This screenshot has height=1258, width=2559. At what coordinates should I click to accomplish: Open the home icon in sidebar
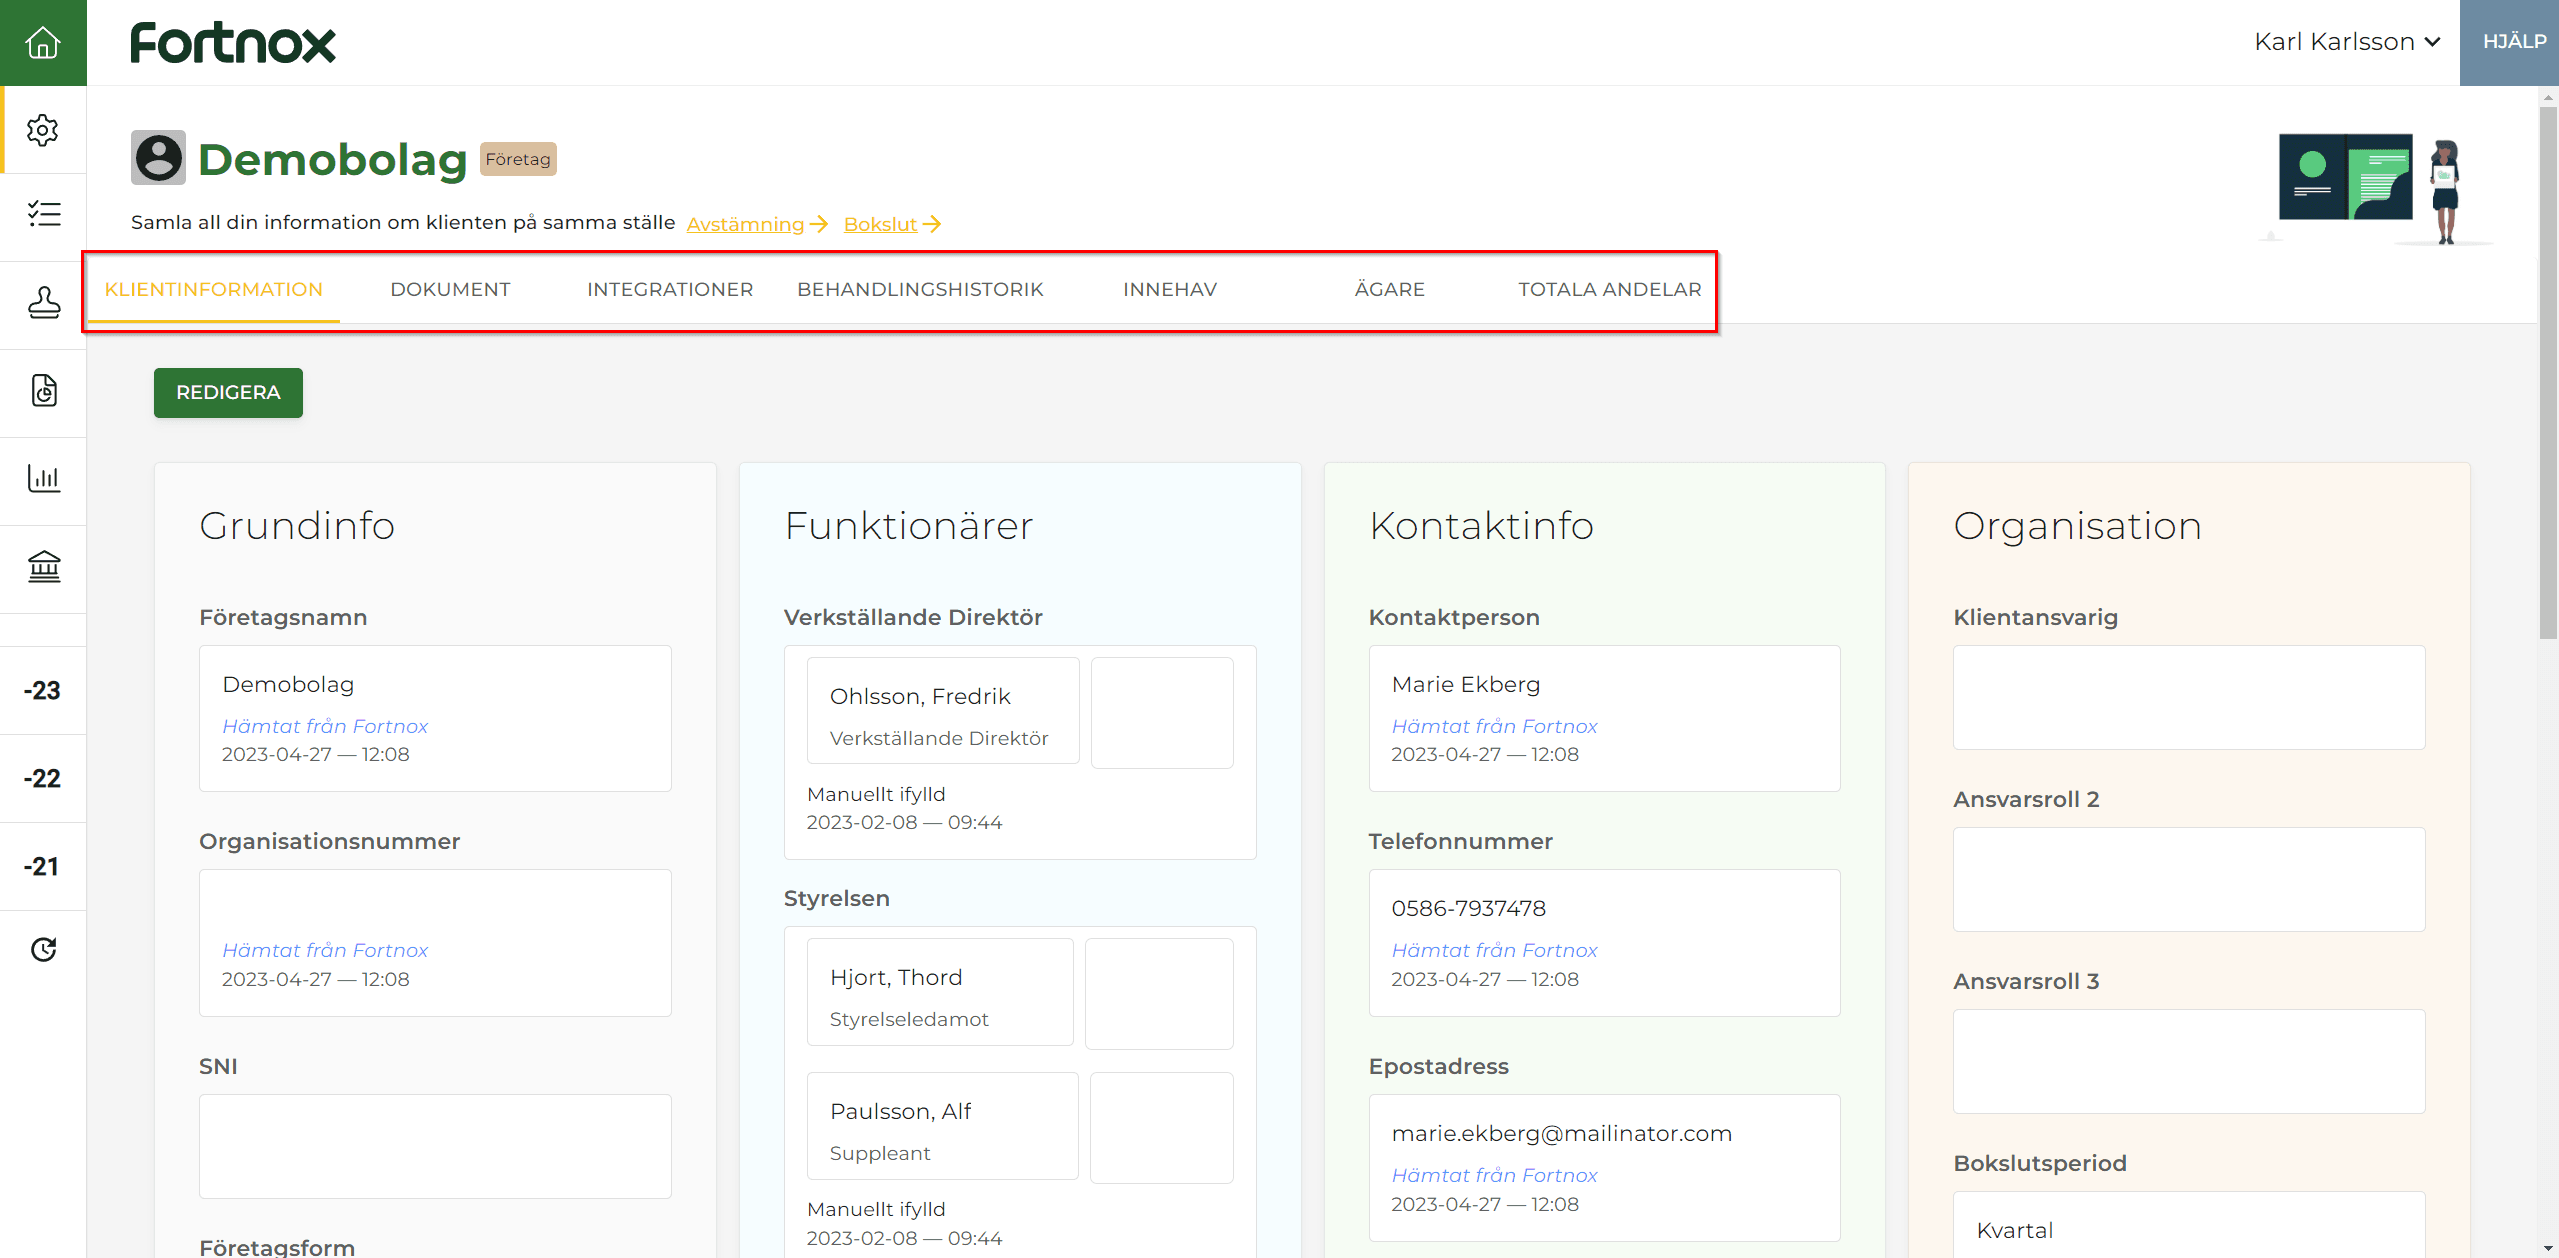point(43,42)
